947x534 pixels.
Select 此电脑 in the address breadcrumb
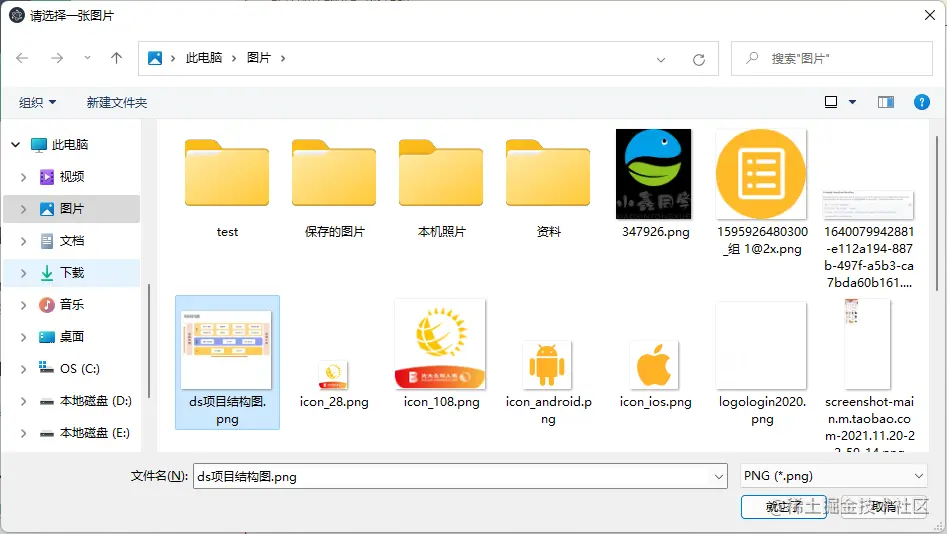pyautogui.click(x=204, y=58)
